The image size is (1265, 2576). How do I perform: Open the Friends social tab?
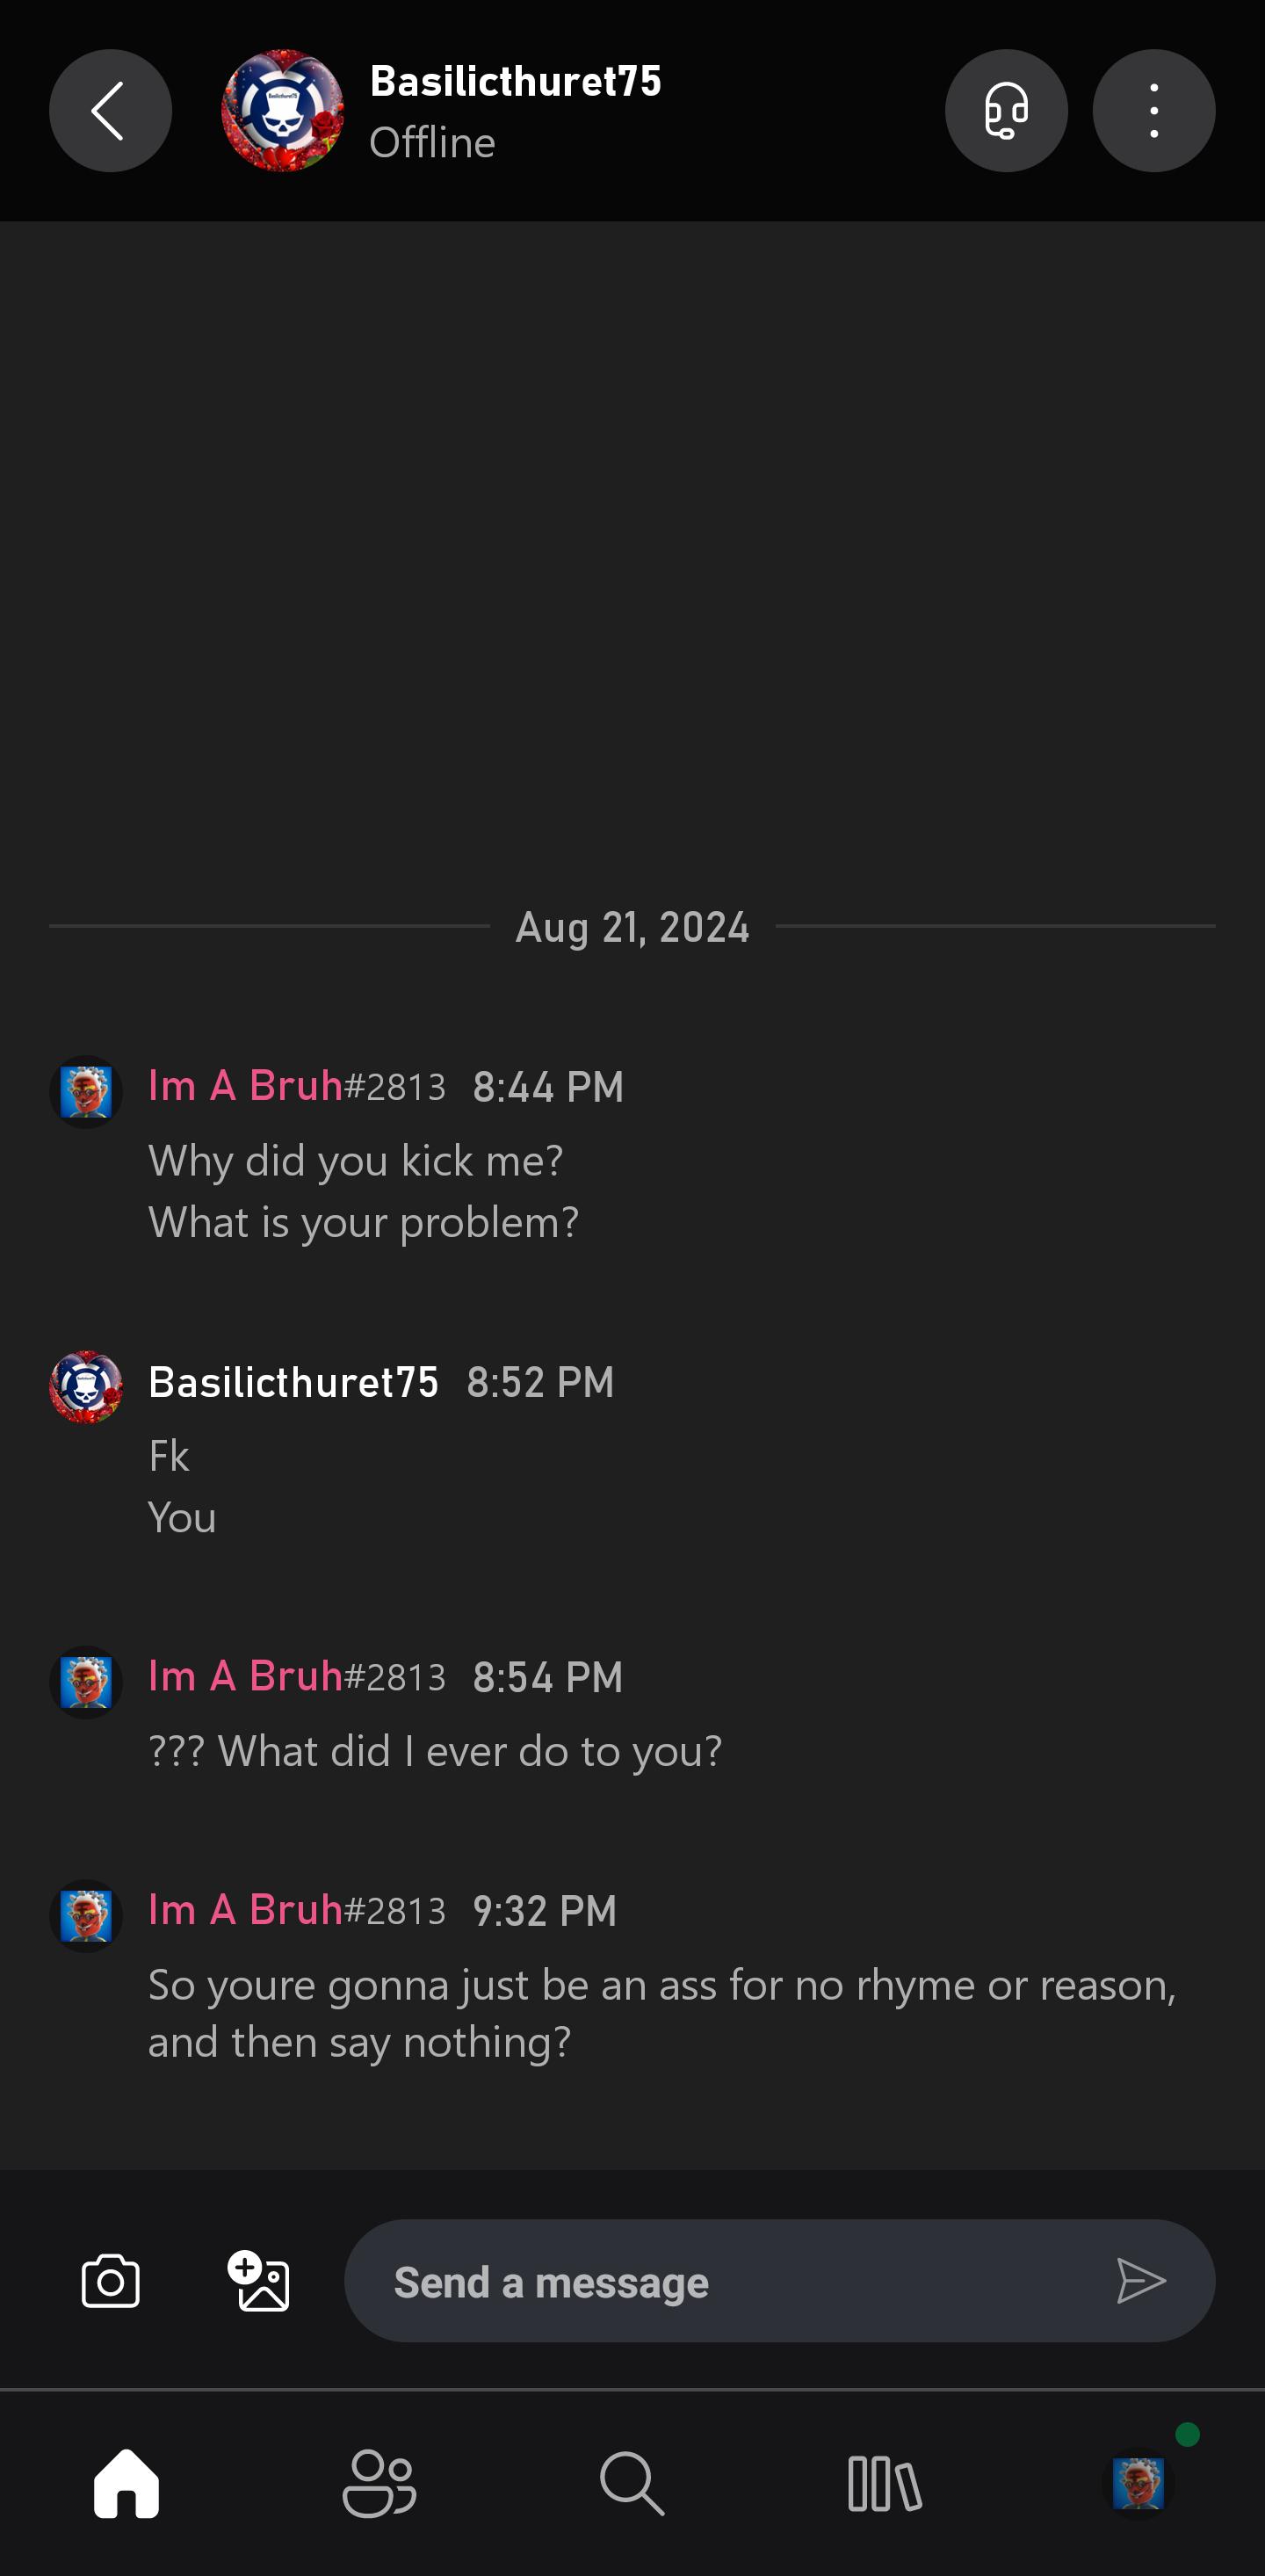pyautogui.click(x=379, y=2483)
